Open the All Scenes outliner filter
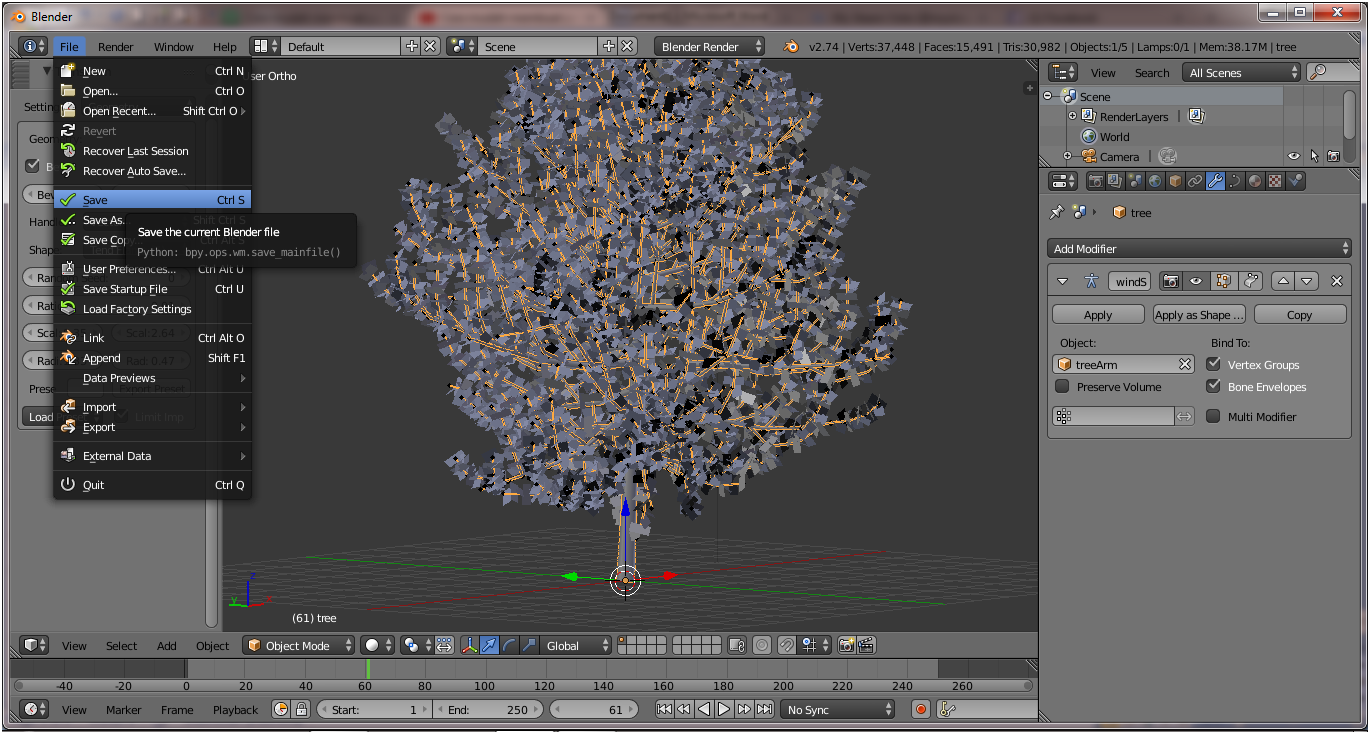The width and height of the screenshot is (1370, 732). [x=1241, y=72]
